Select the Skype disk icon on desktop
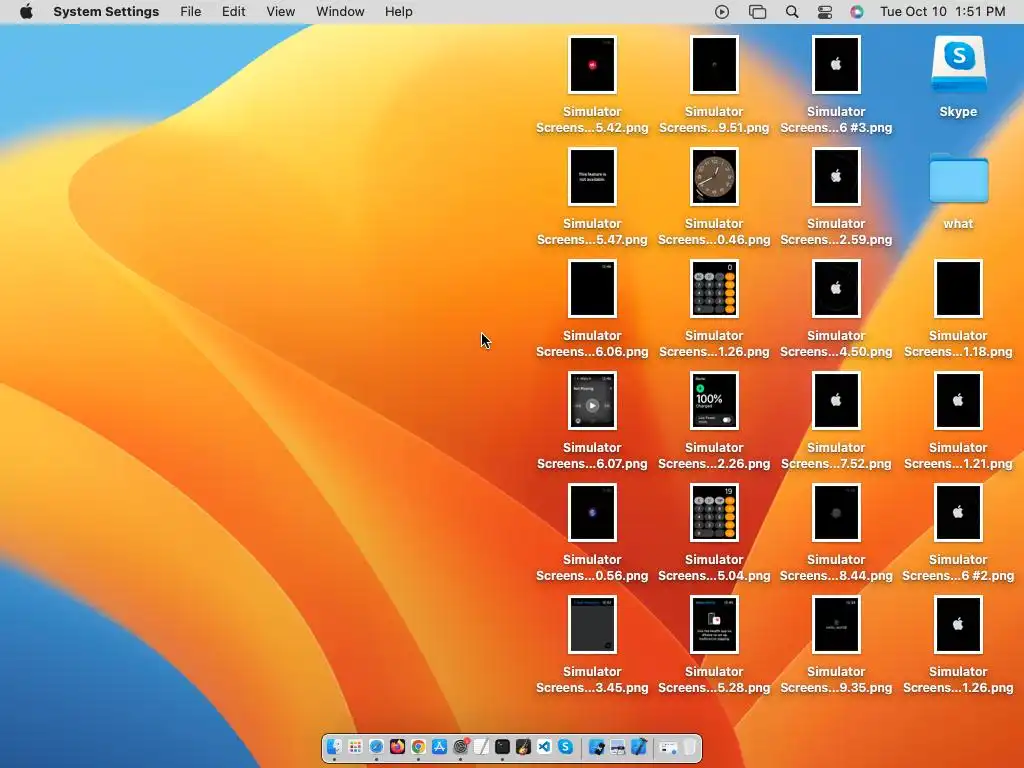Image resolution: width=1024 pixels, height=768 pixels. point(958,64)
